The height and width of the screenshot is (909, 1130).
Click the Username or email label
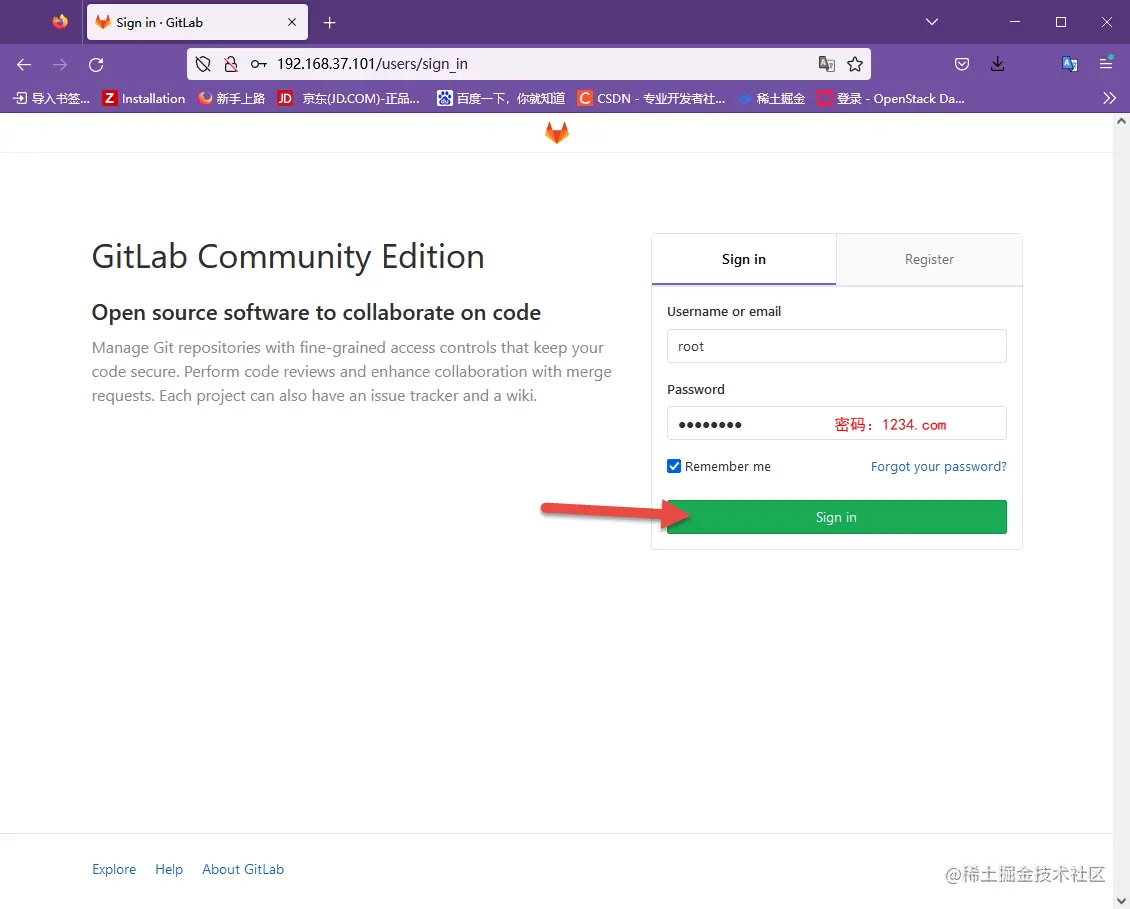[724, 311]
